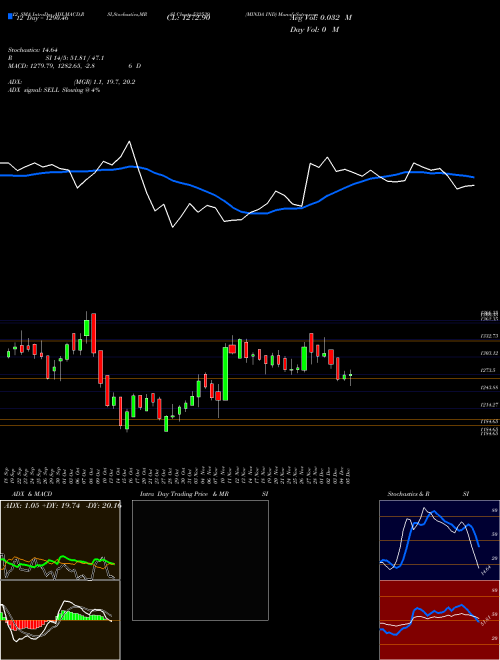Open the blue Stochastics mini chart
This screenshot has height=660, width=500.
pos(439,540)
